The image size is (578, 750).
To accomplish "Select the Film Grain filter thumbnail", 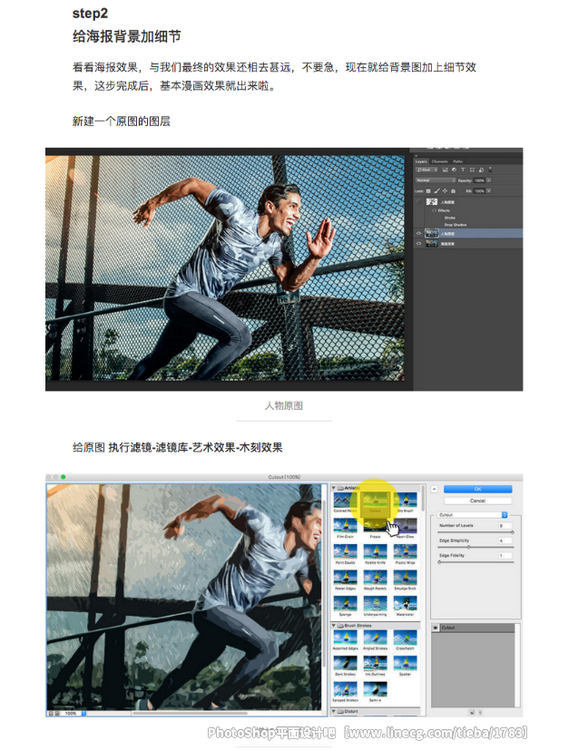I will [345, 525].
